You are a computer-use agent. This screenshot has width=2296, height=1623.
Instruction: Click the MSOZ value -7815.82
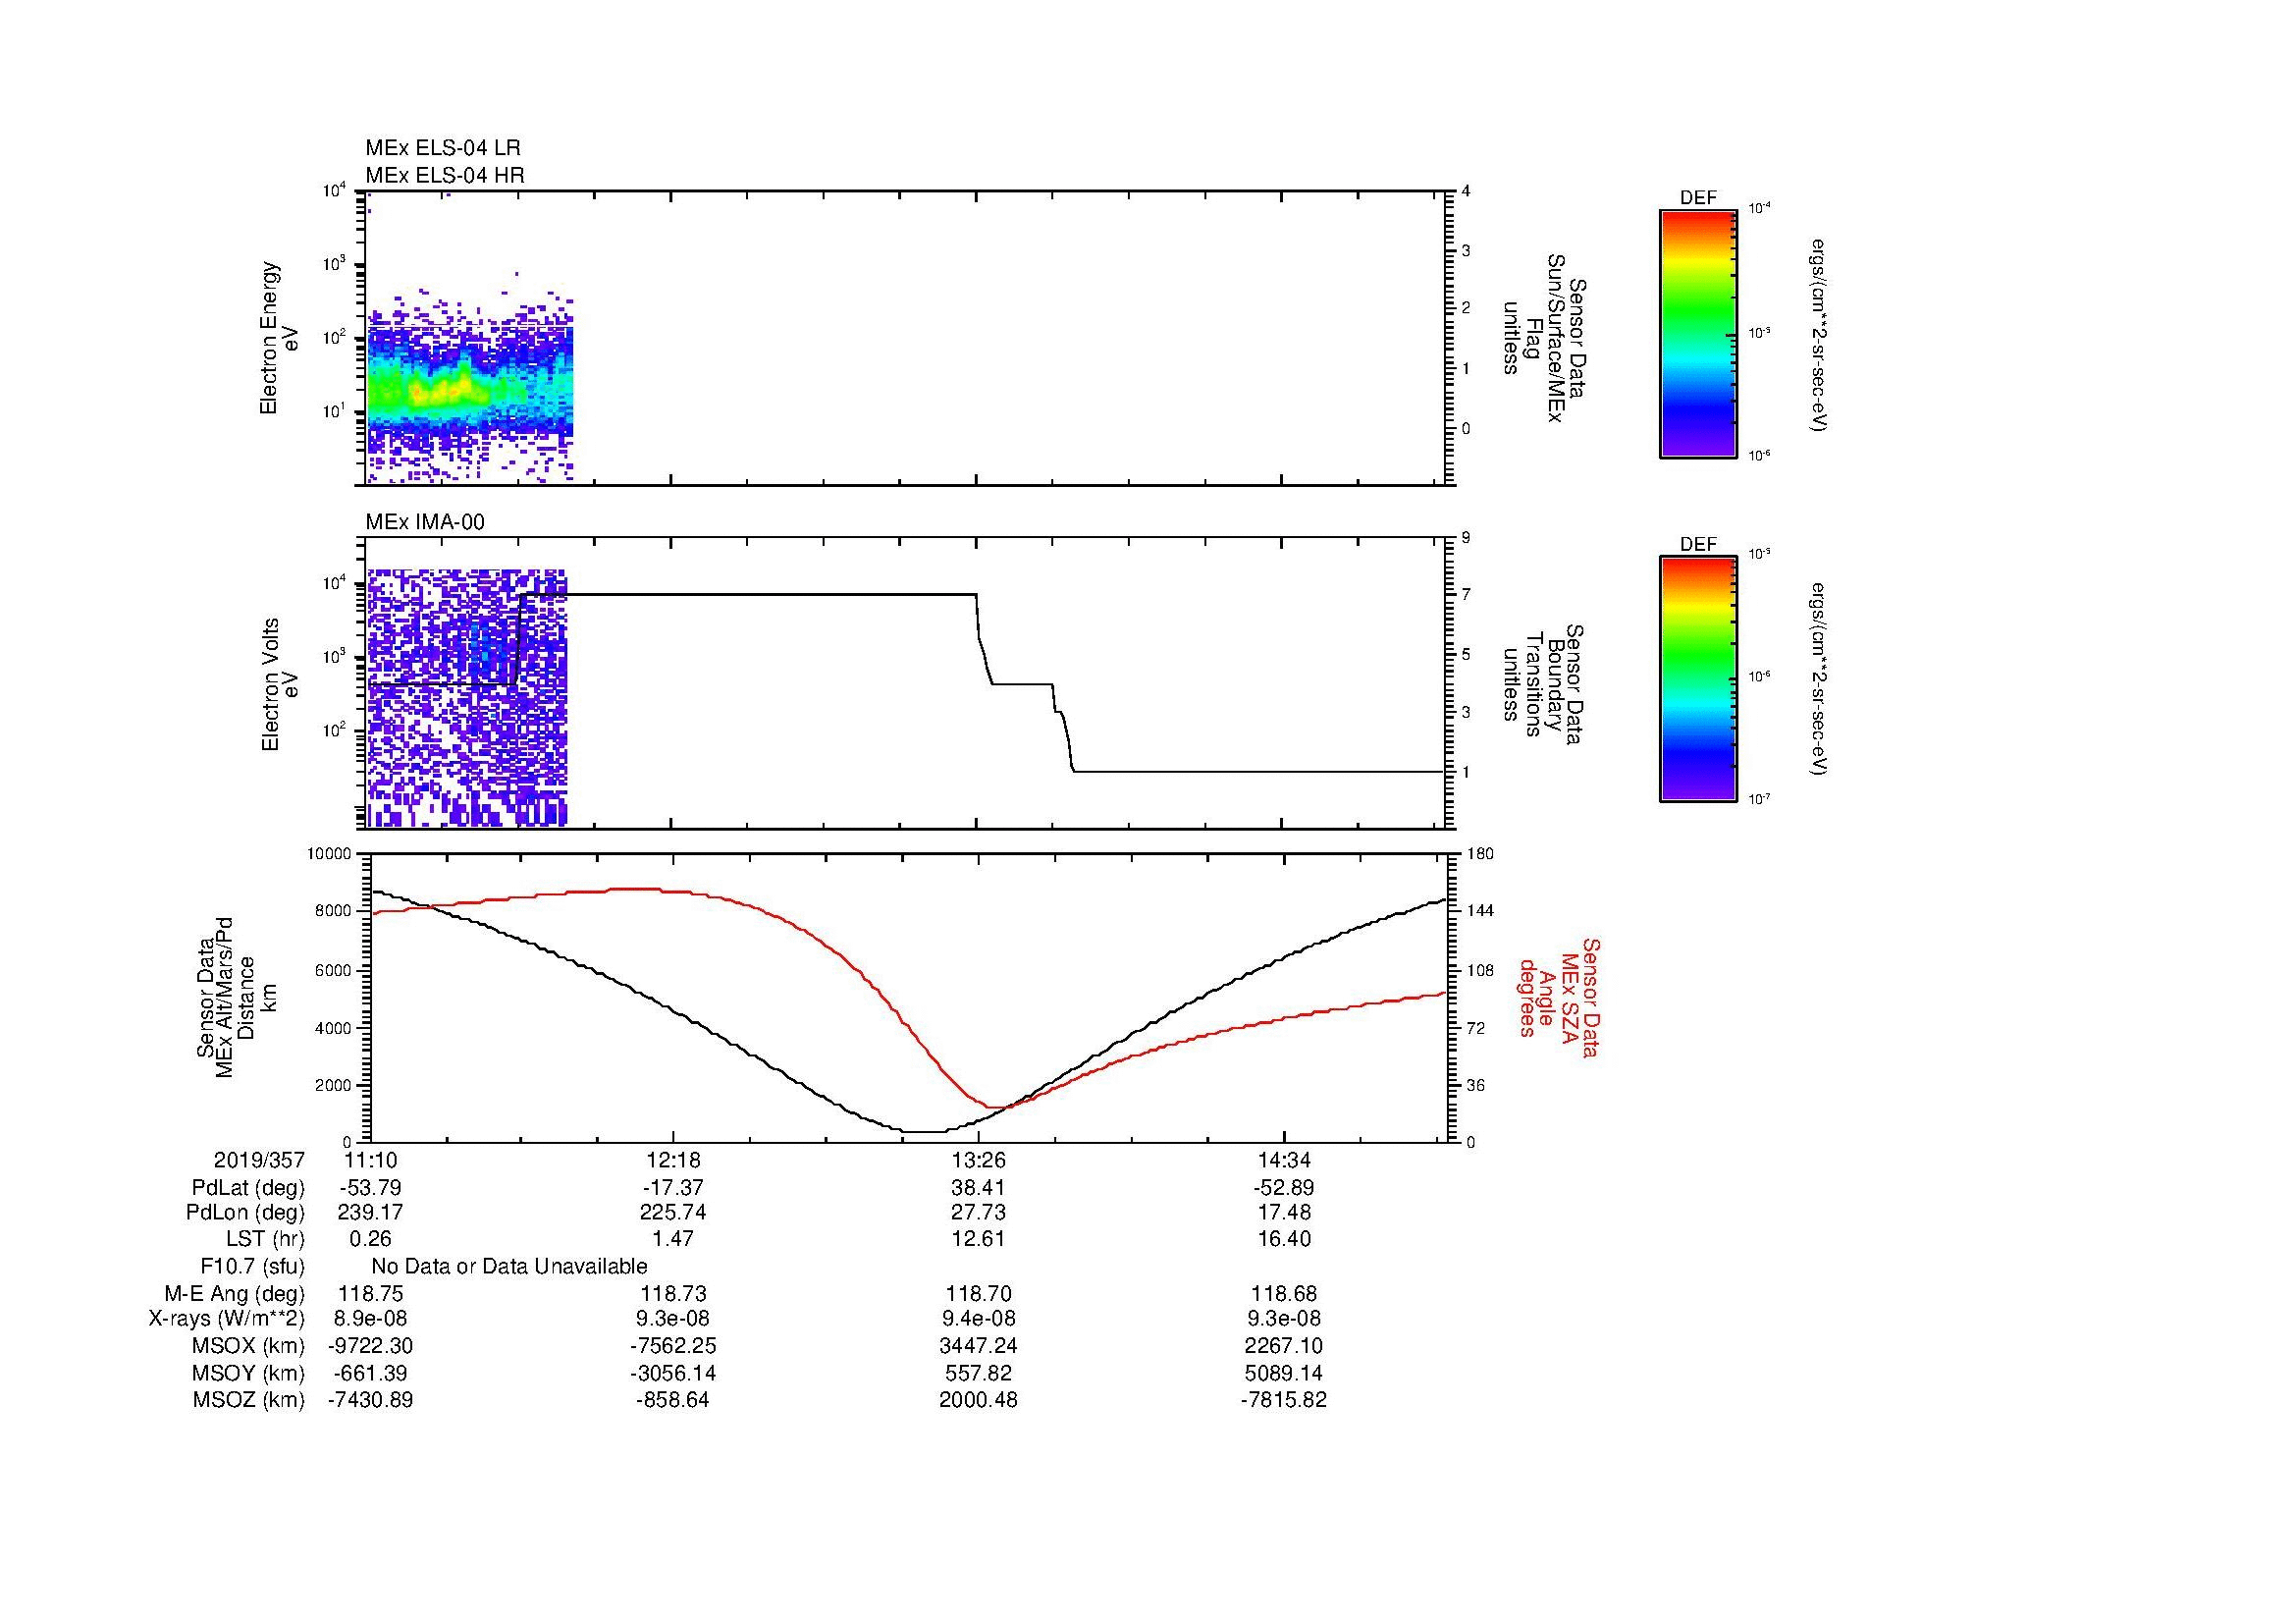pos(1283,1400)
